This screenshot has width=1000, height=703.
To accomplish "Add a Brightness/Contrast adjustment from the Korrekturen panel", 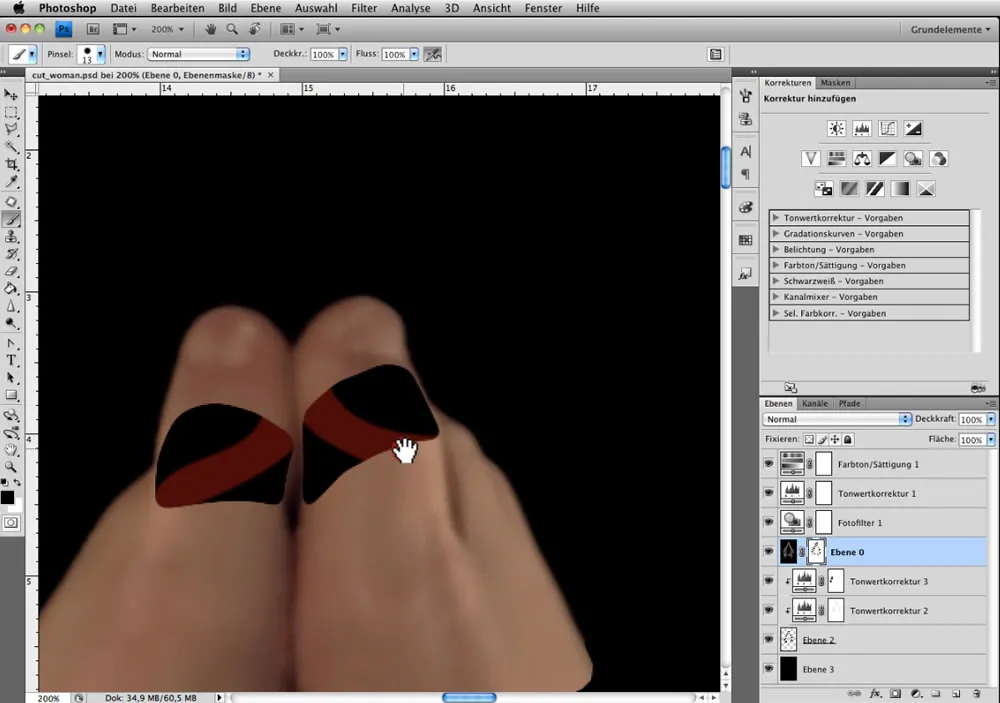I will coord(836,129).
